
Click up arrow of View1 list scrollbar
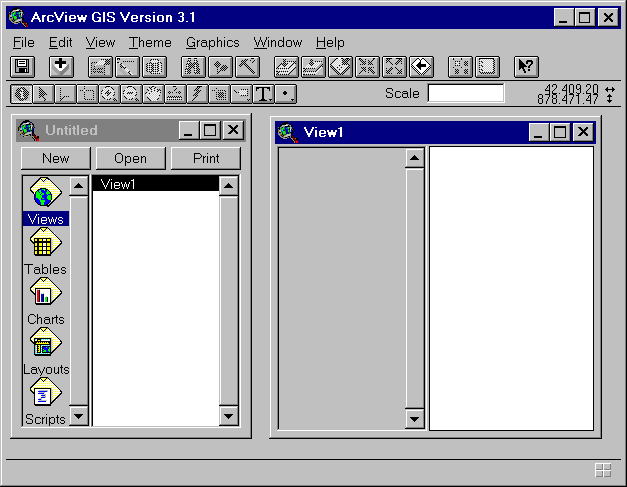(x=229, y=186)
